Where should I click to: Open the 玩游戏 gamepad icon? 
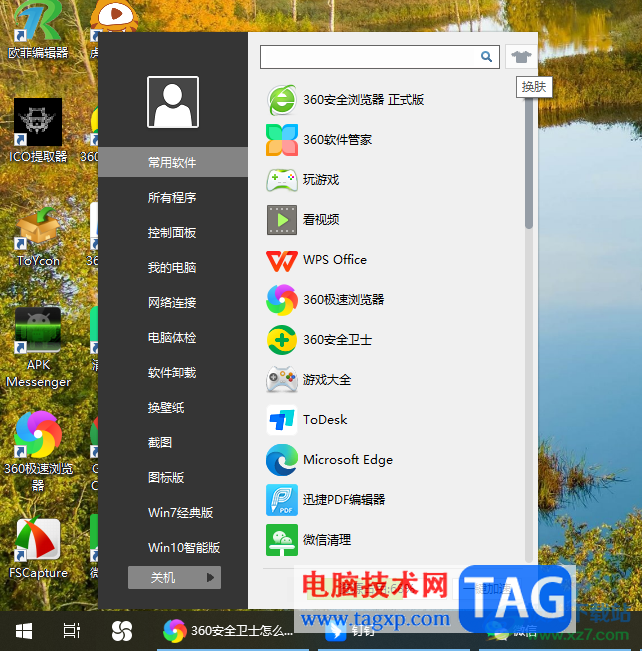tap(282, 180)
